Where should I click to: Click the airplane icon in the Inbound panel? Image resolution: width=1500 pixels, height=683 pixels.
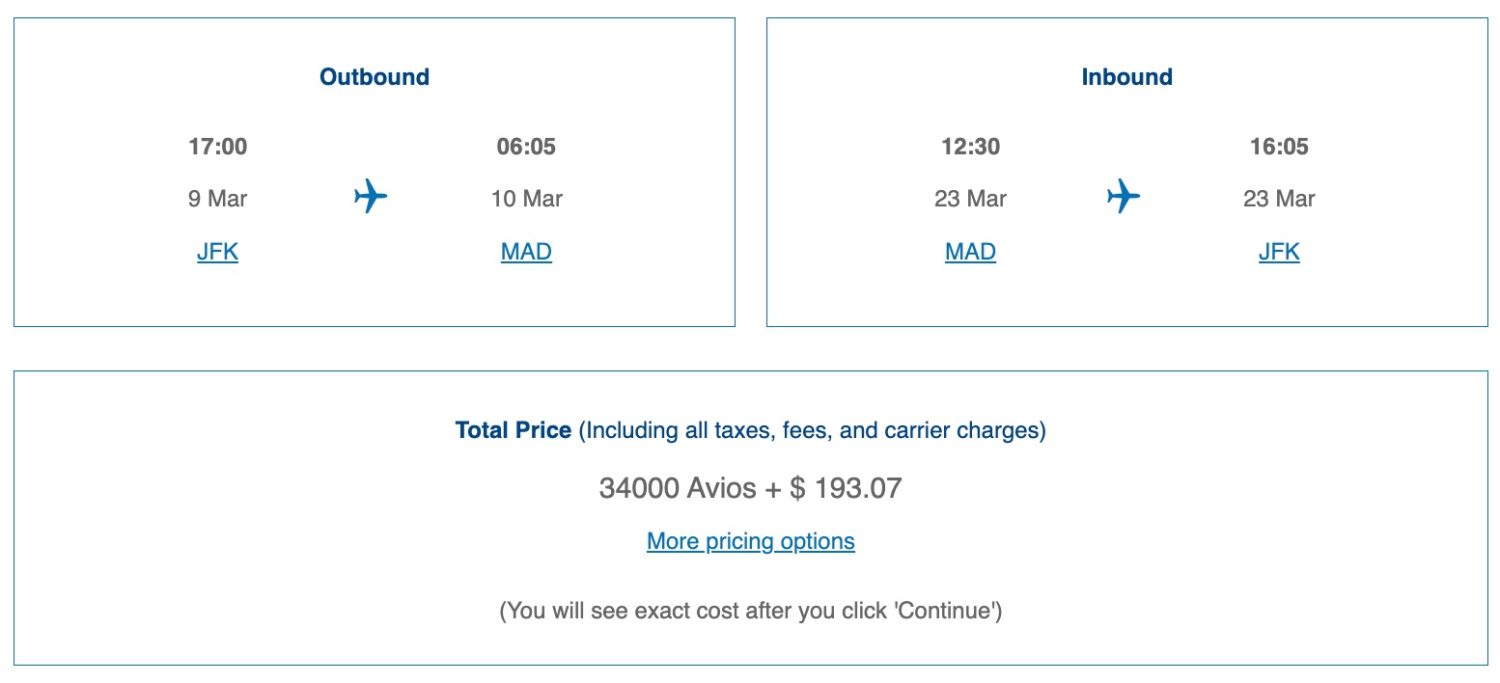tap(1124, 198)
